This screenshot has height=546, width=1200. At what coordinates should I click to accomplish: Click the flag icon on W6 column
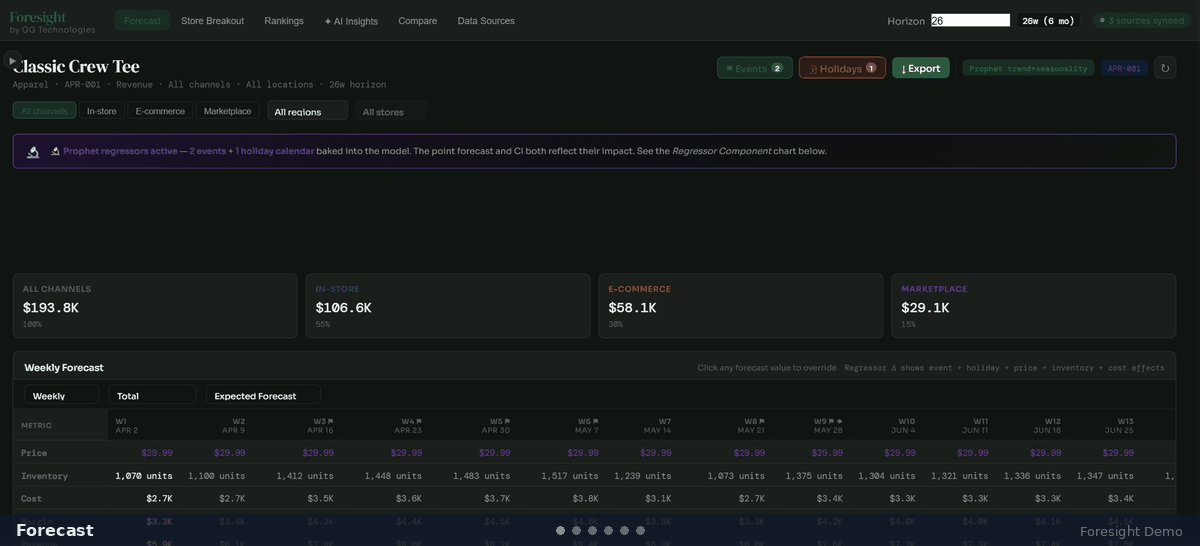[x=596, y=421]
